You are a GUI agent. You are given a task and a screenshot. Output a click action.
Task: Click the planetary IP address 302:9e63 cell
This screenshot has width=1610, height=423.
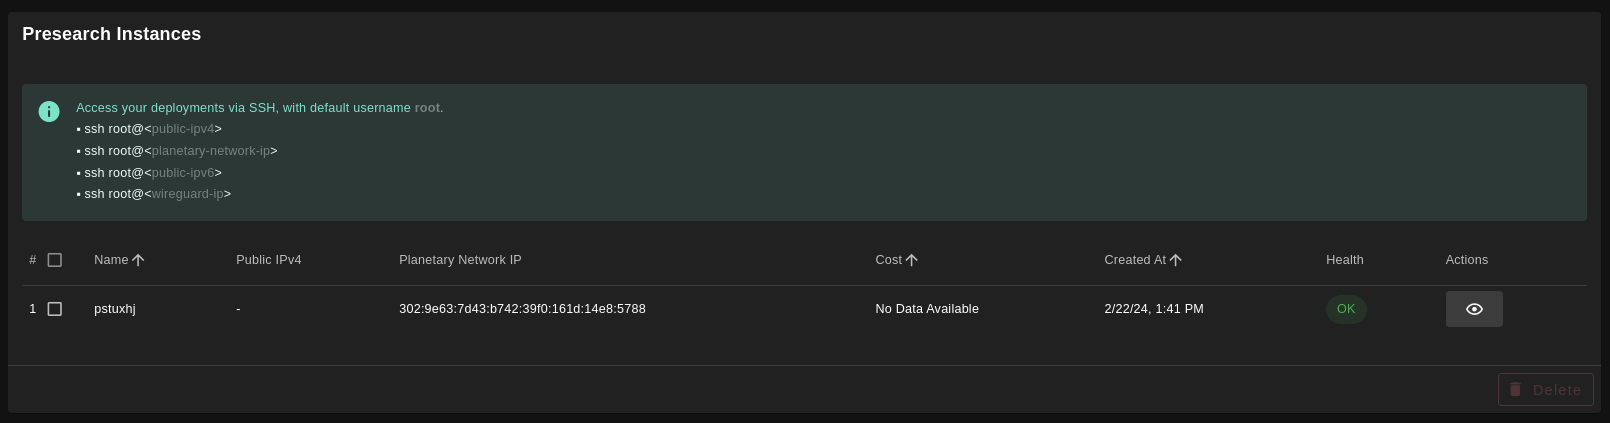tap(522, 309)
